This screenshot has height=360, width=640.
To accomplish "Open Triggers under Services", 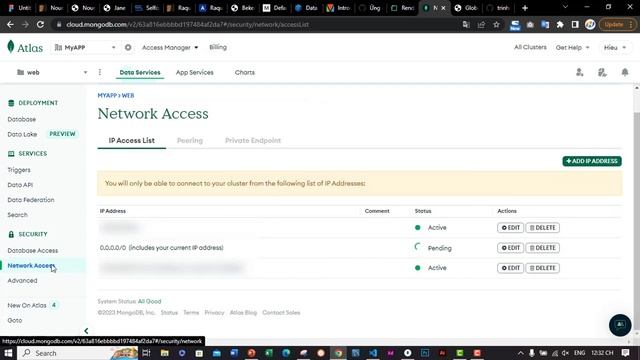I will pyautogui.click(x=19, y=170).
